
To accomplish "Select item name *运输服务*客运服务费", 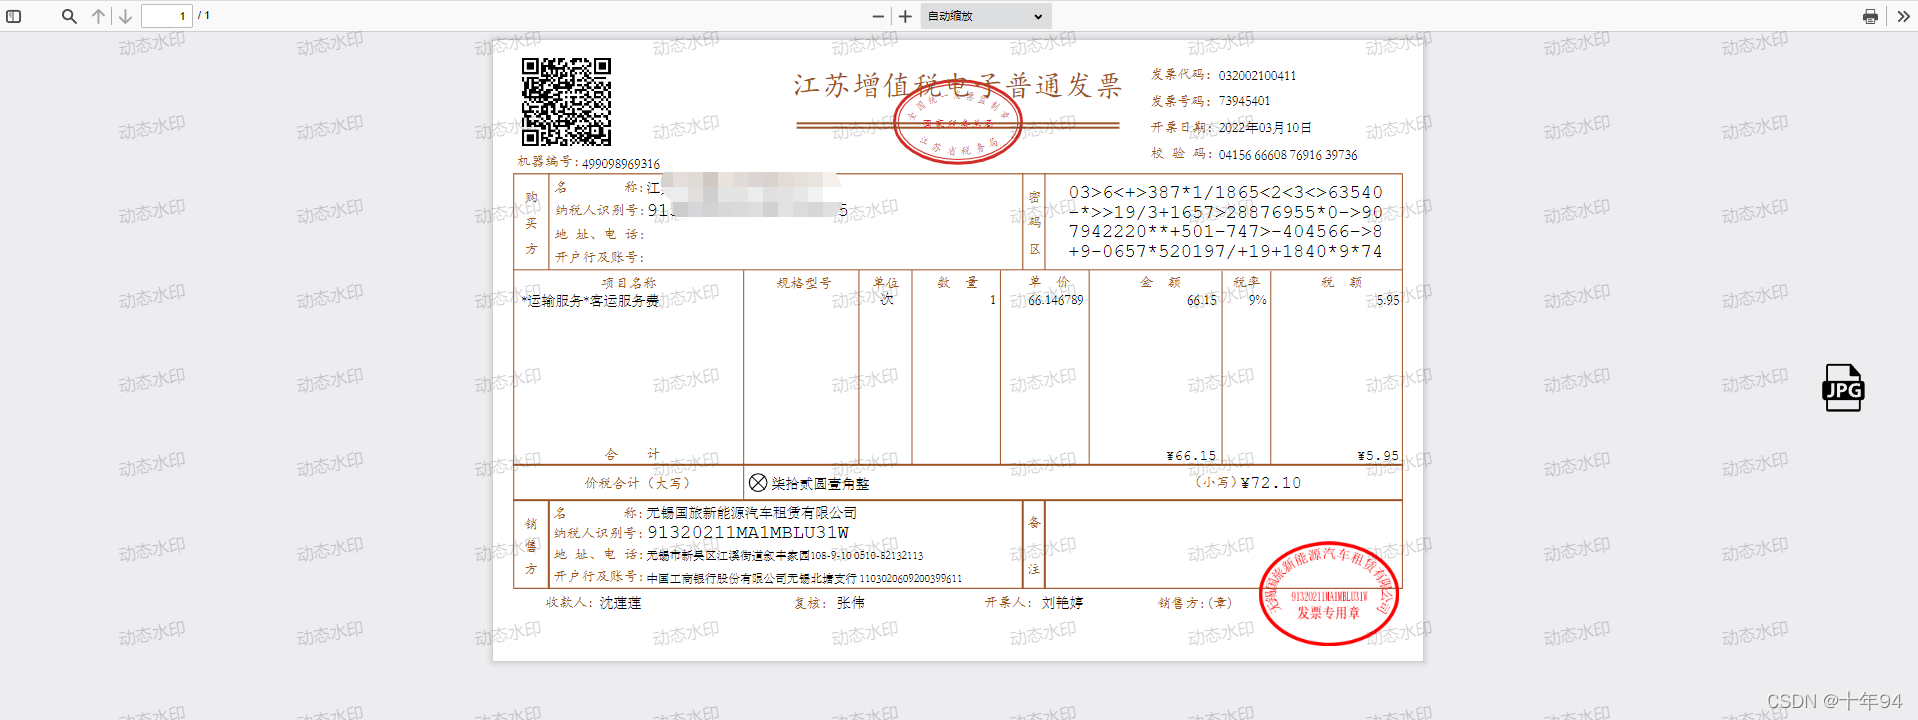I will coord(590,301).
